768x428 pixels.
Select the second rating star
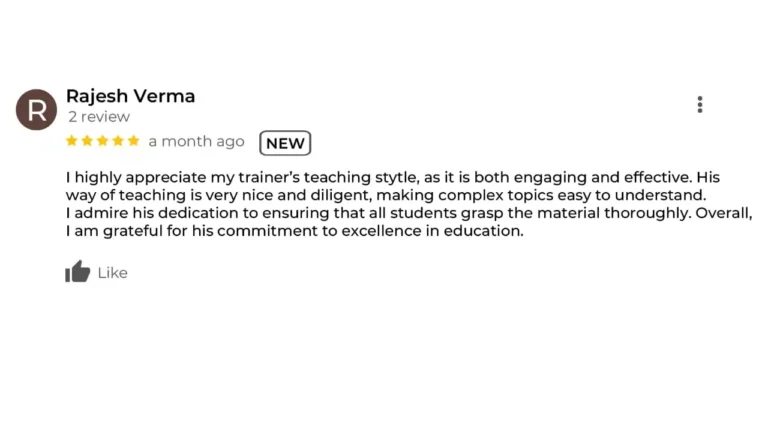coord(87,141)
